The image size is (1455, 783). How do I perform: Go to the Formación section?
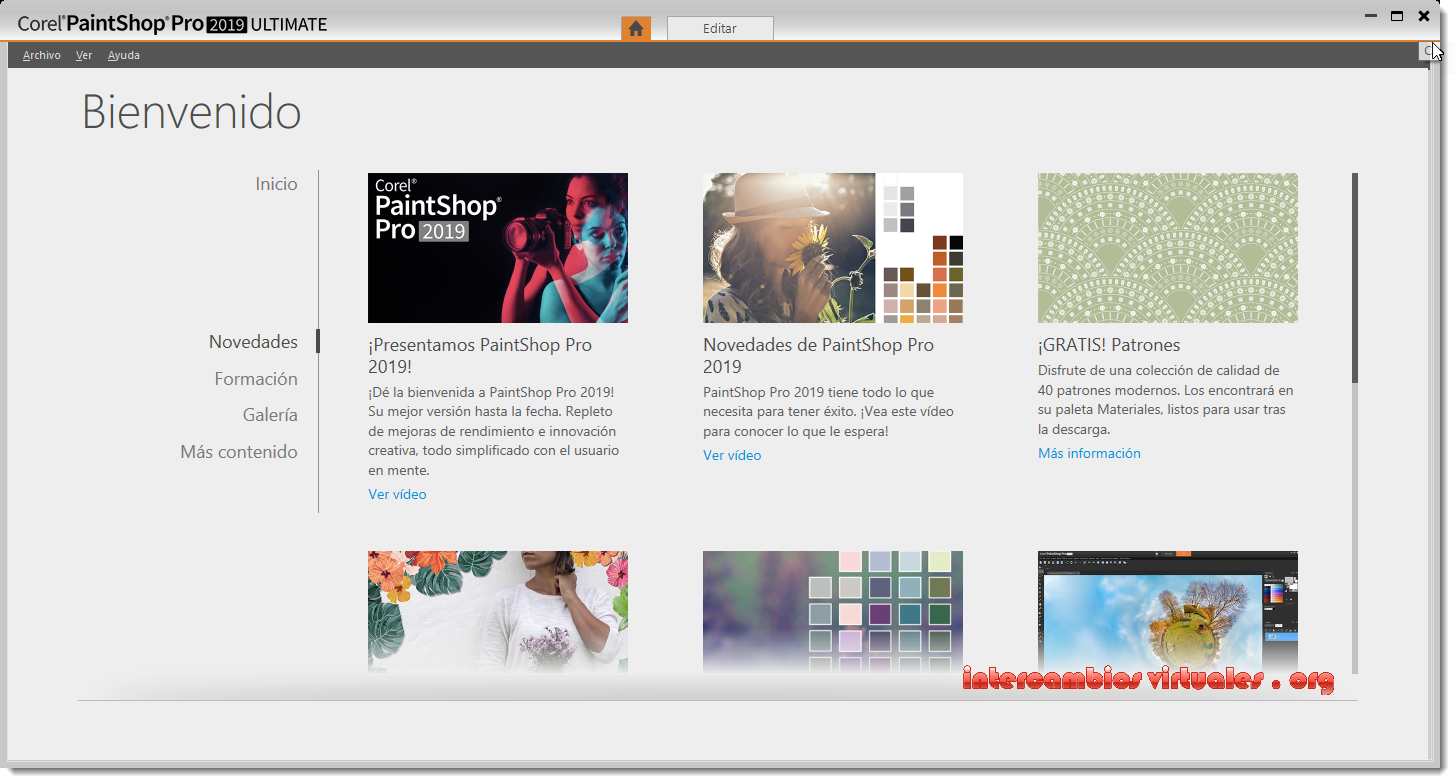256,379
